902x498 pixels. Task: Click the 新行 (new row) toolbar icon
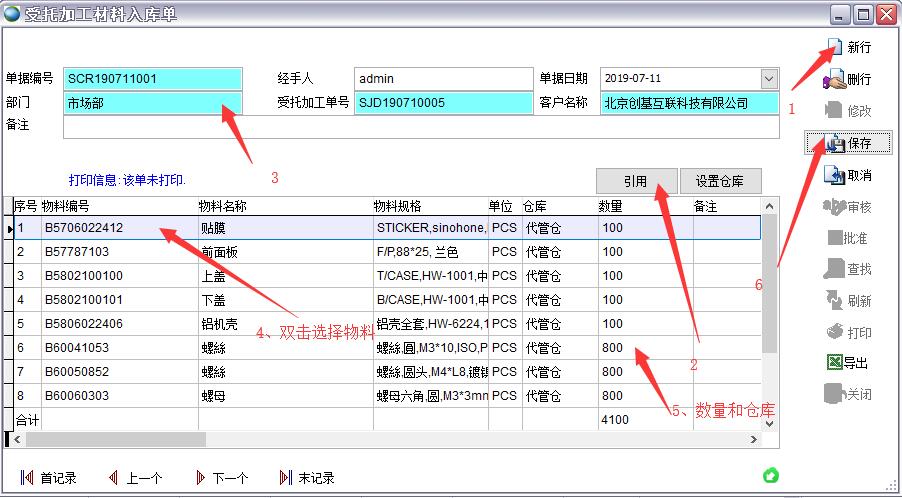[833, 47]
